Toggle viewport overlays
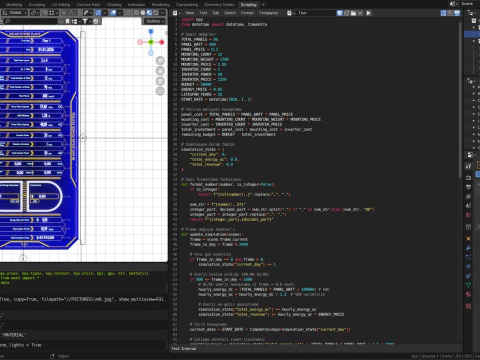 (113, 13)
